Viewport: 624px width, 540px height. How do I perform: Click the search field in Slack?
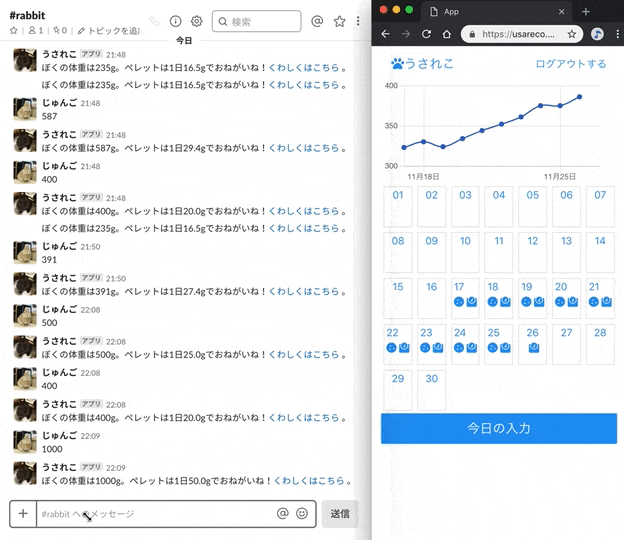(x=257, y=21)
